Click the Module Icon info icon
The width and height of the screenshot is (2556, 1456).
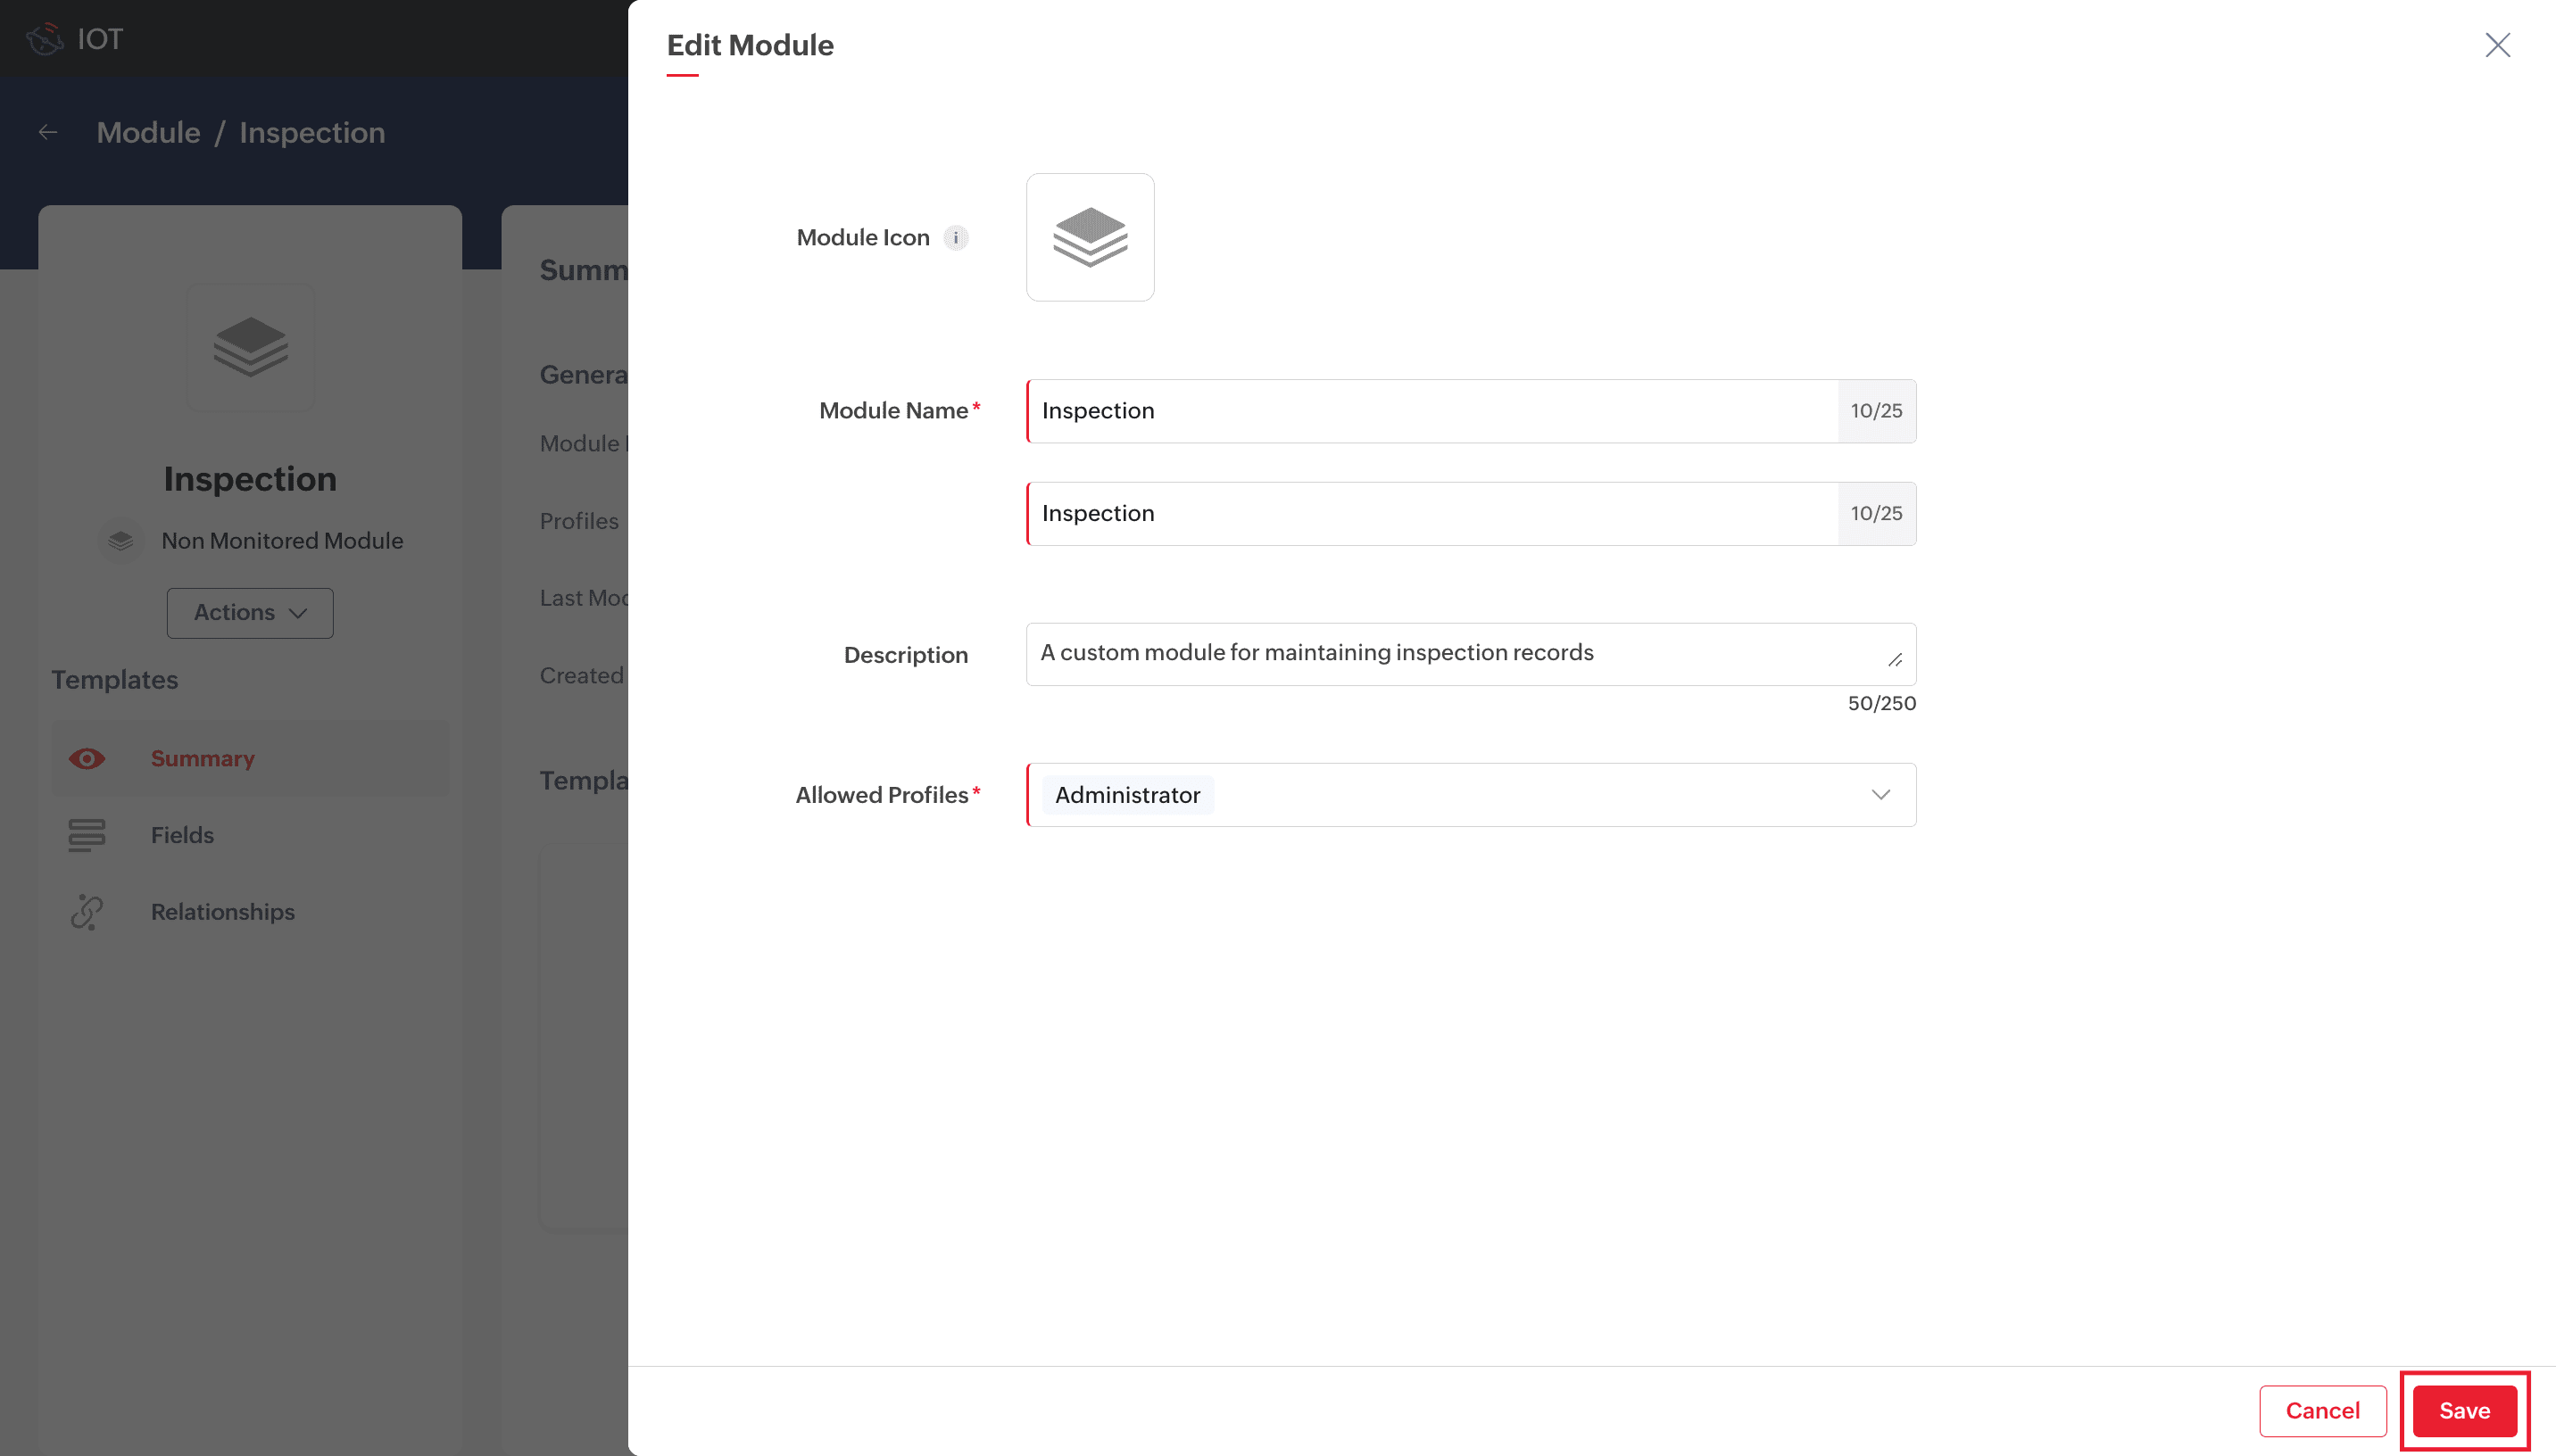click(956, 238)
